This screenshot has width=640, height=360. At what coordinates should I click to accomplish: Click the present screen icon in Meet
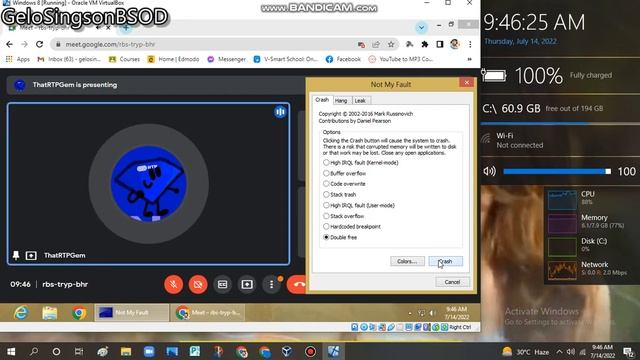point(247,284)
